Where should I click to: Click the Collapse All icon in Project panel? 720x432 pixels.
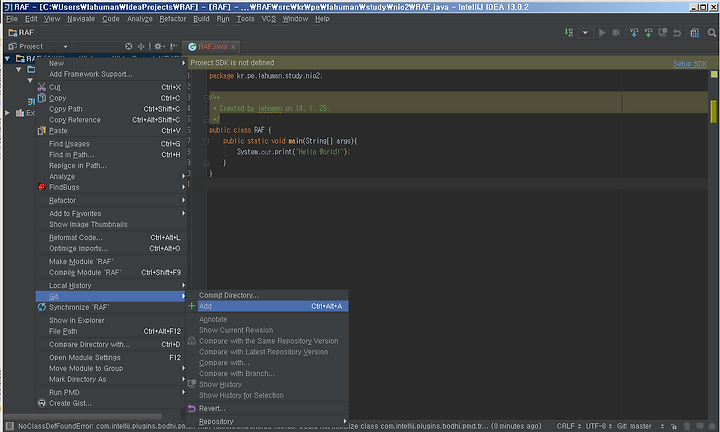(141, 46)
